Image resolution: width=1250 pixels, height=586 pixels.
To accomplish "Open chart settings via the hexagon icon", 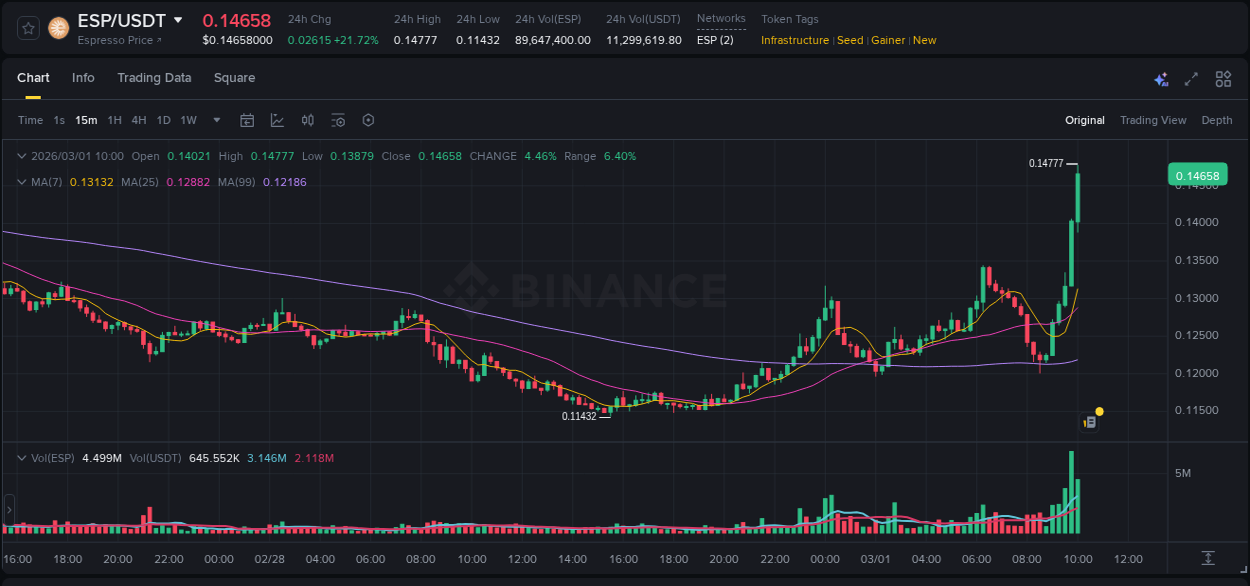I will point(368,120).
